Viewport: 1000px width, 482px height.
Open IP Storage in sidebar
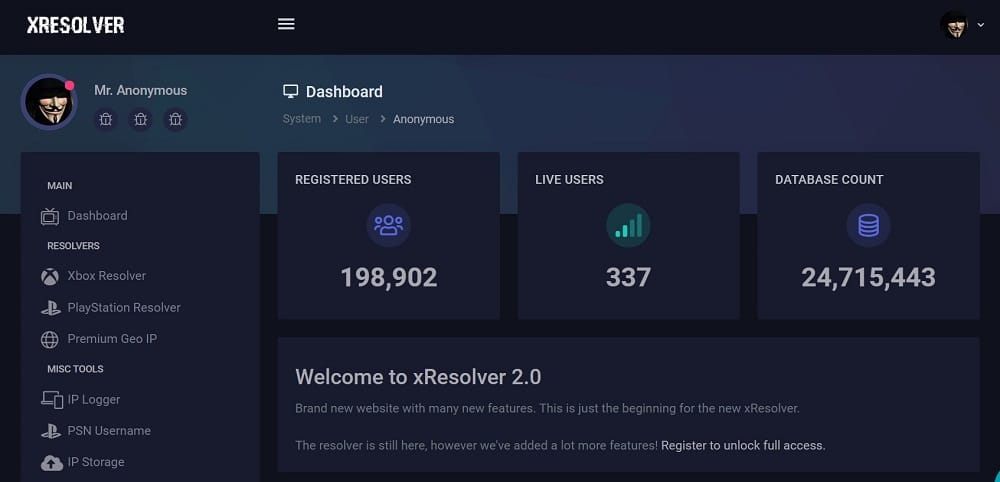point(96,462)
